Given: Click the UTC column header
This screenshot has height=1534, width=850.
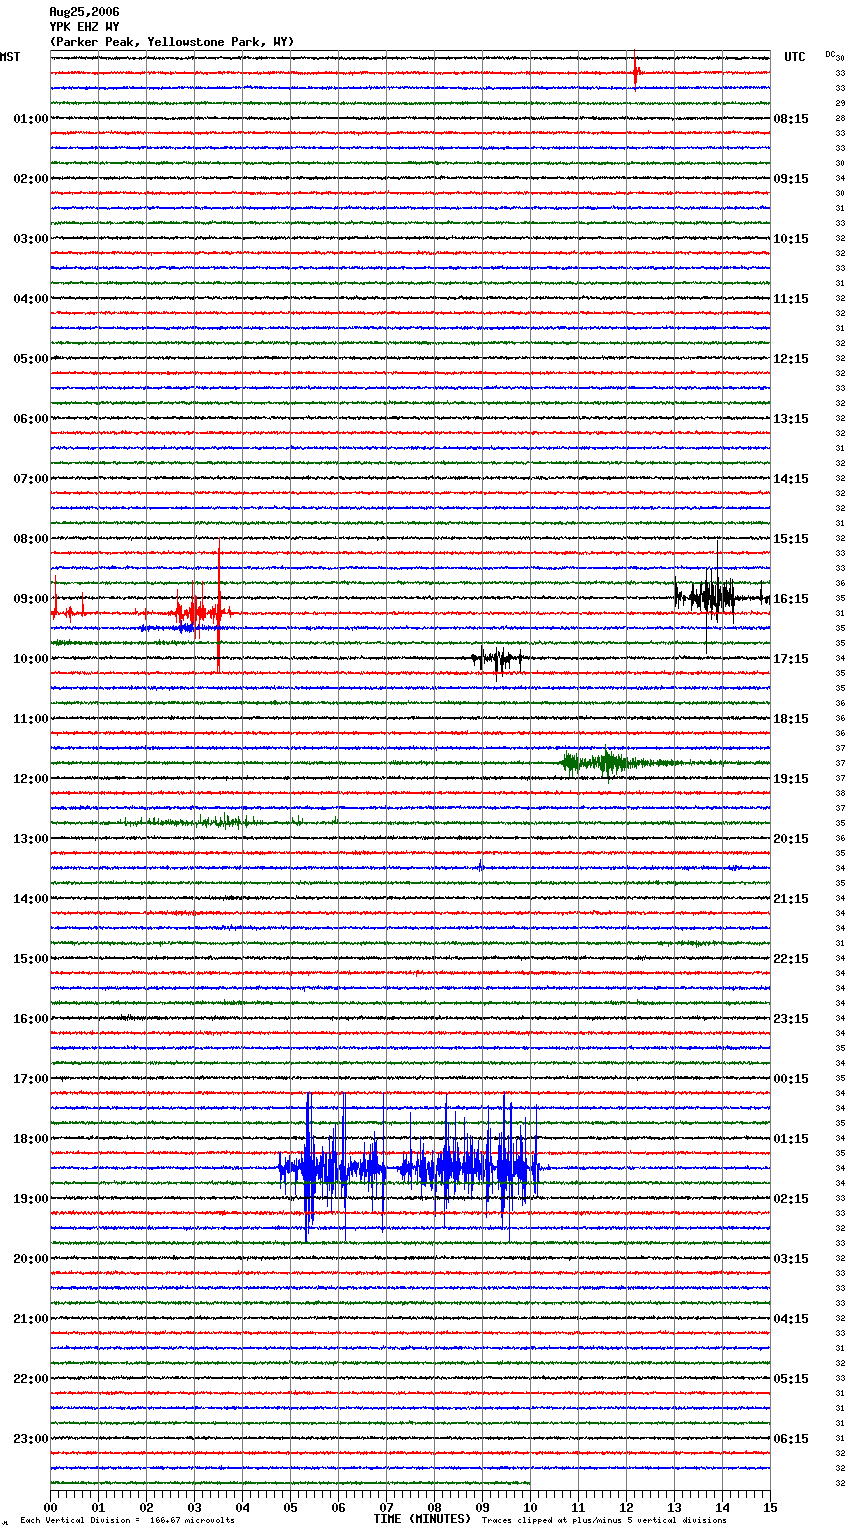Looking at the screenshot, I should (x=794, y=57).
